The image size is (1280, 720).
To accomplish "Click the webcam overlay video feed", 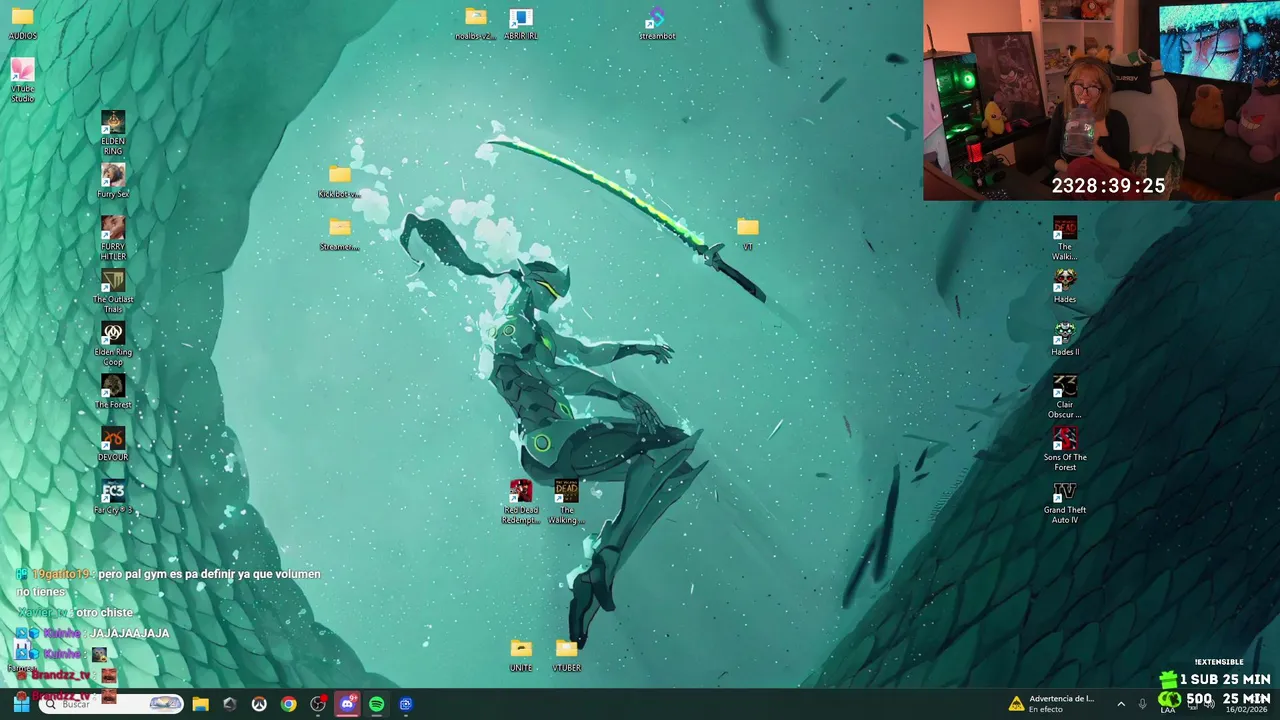I will 1101,100.
